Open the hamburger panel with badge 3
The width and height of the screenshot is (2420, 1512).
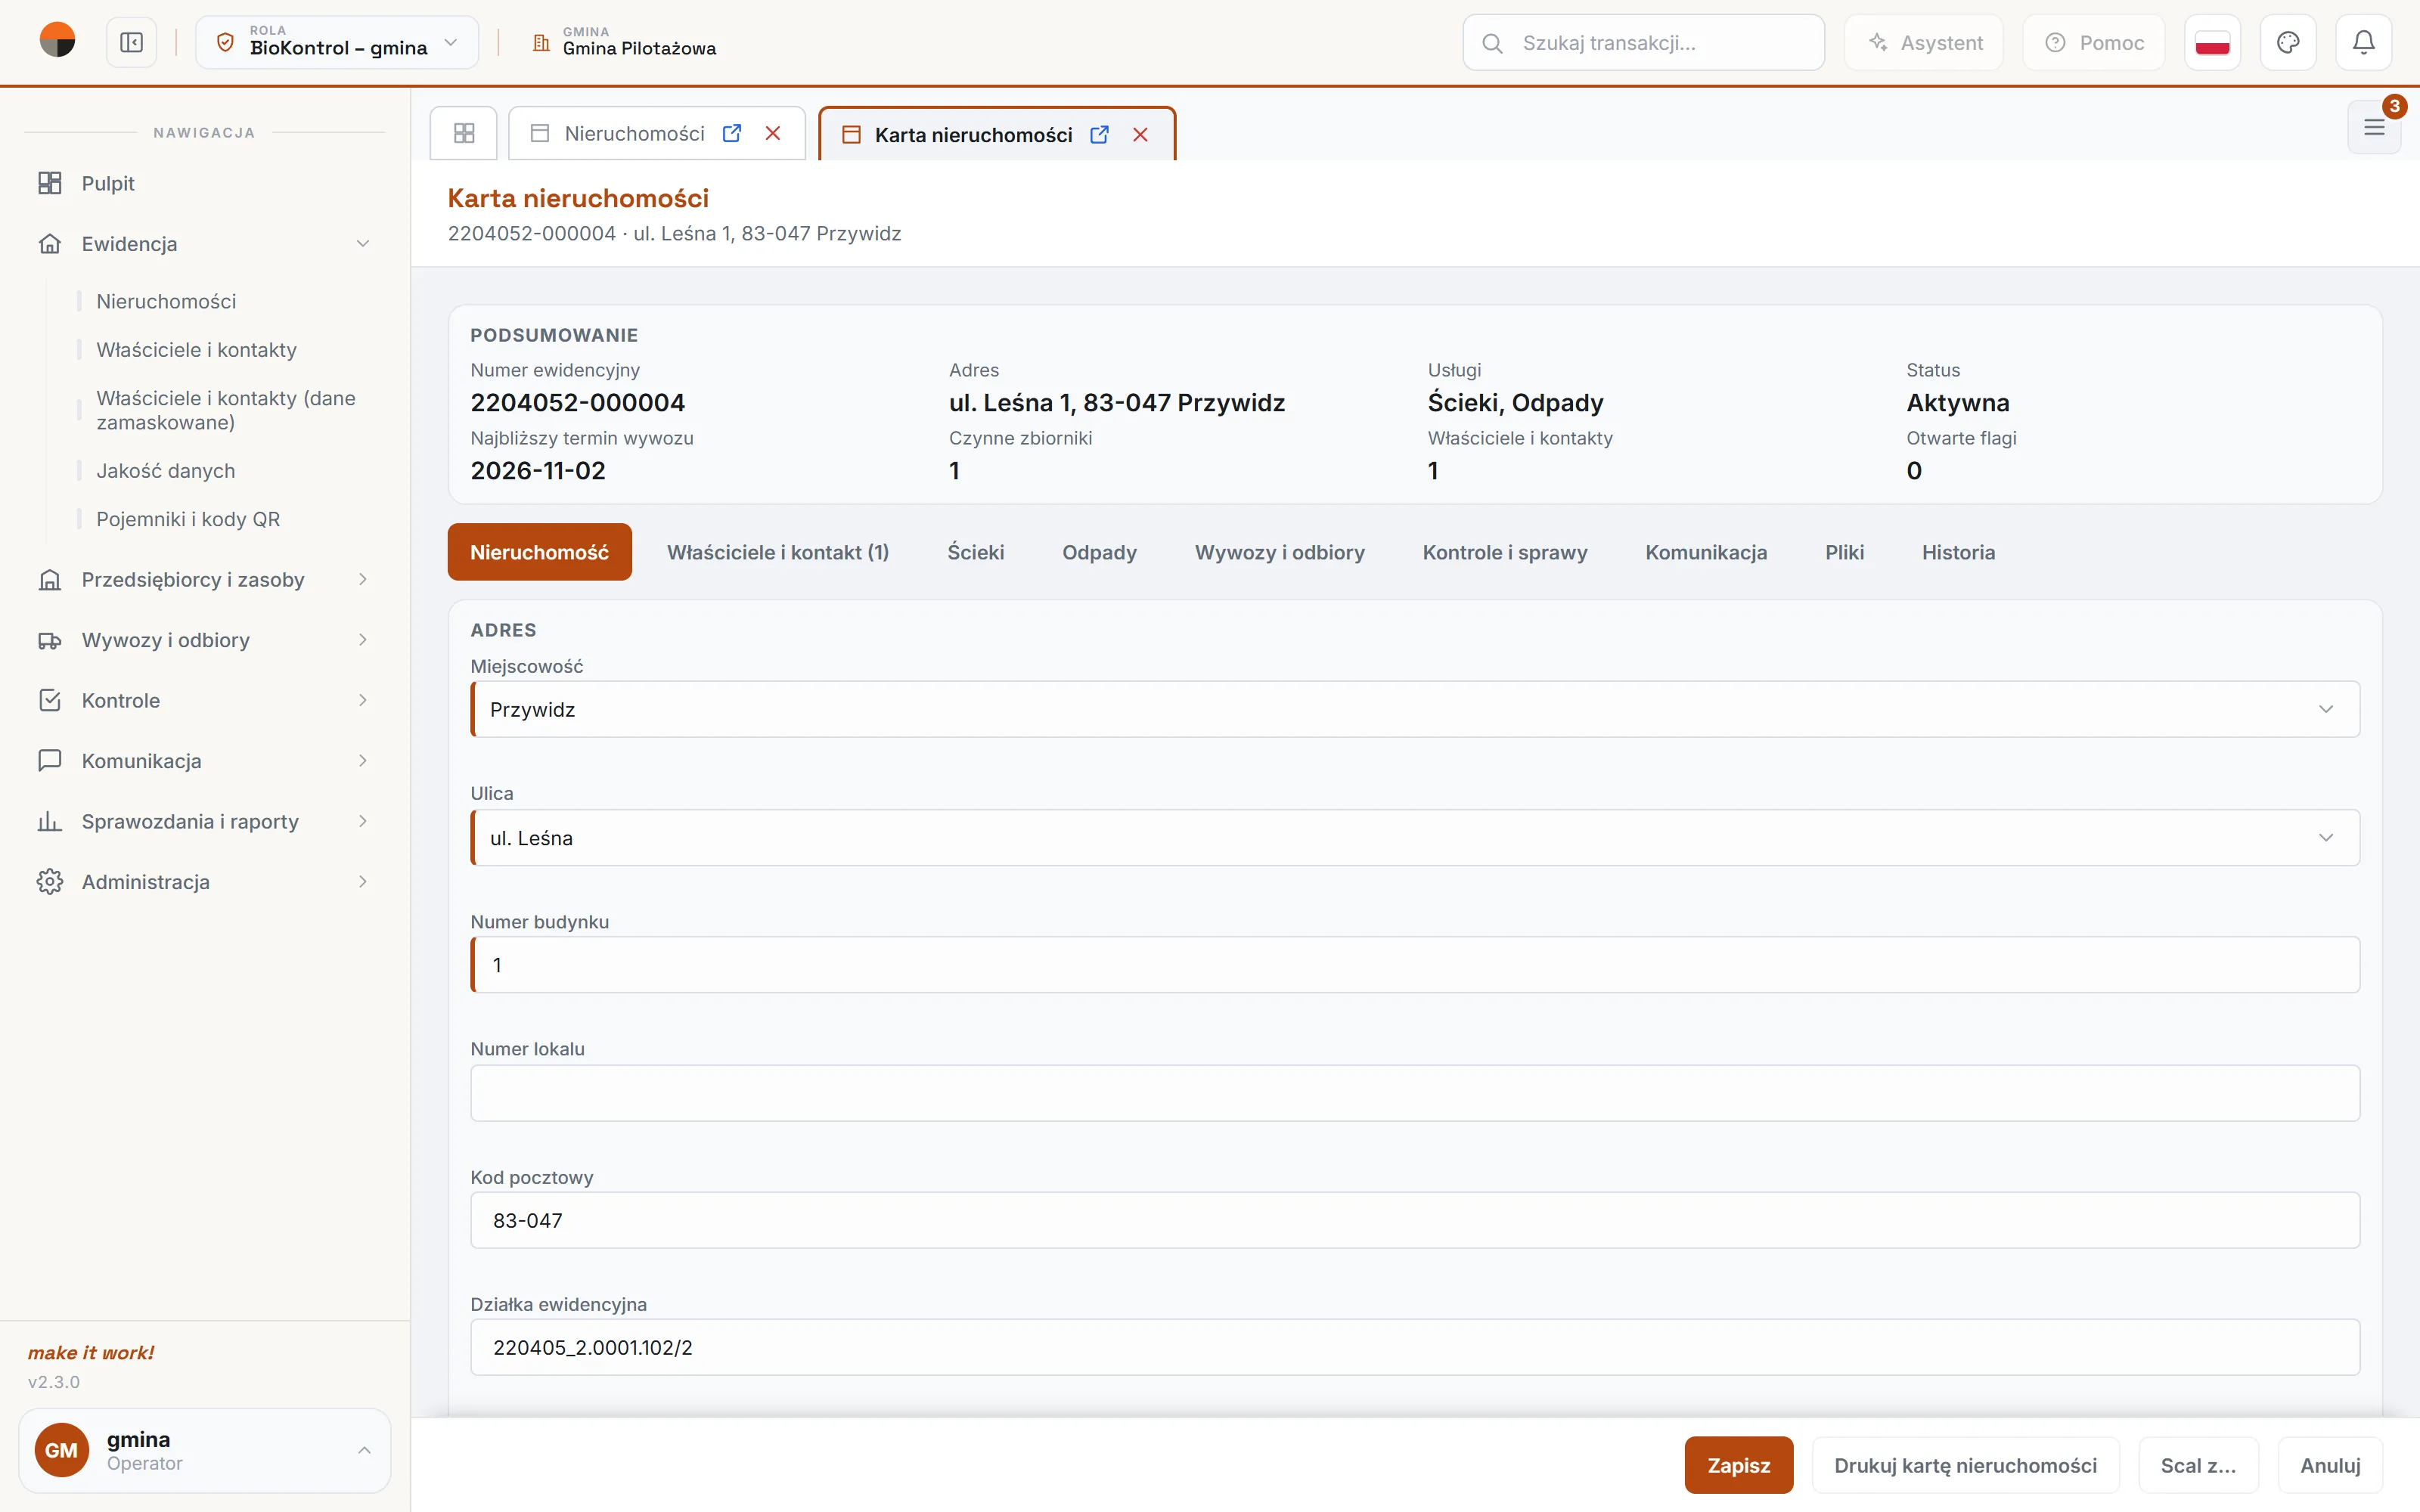point(2374,128)
